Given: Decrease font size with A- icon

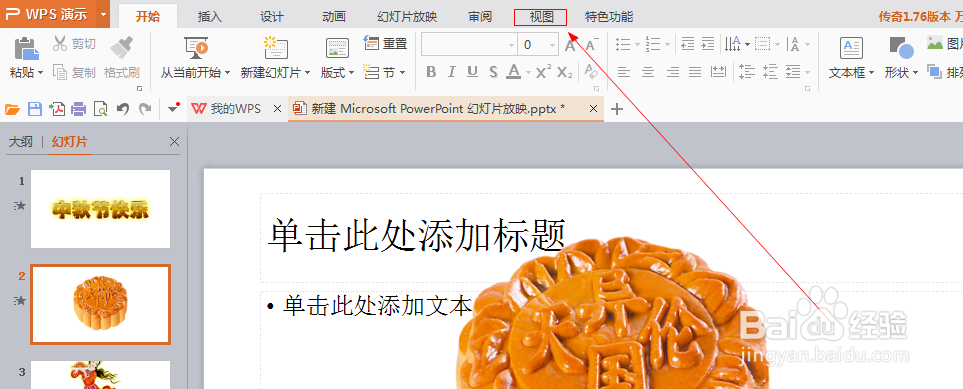Looking at the screenshot, I should pyautogui.click(x=591, y=45).
